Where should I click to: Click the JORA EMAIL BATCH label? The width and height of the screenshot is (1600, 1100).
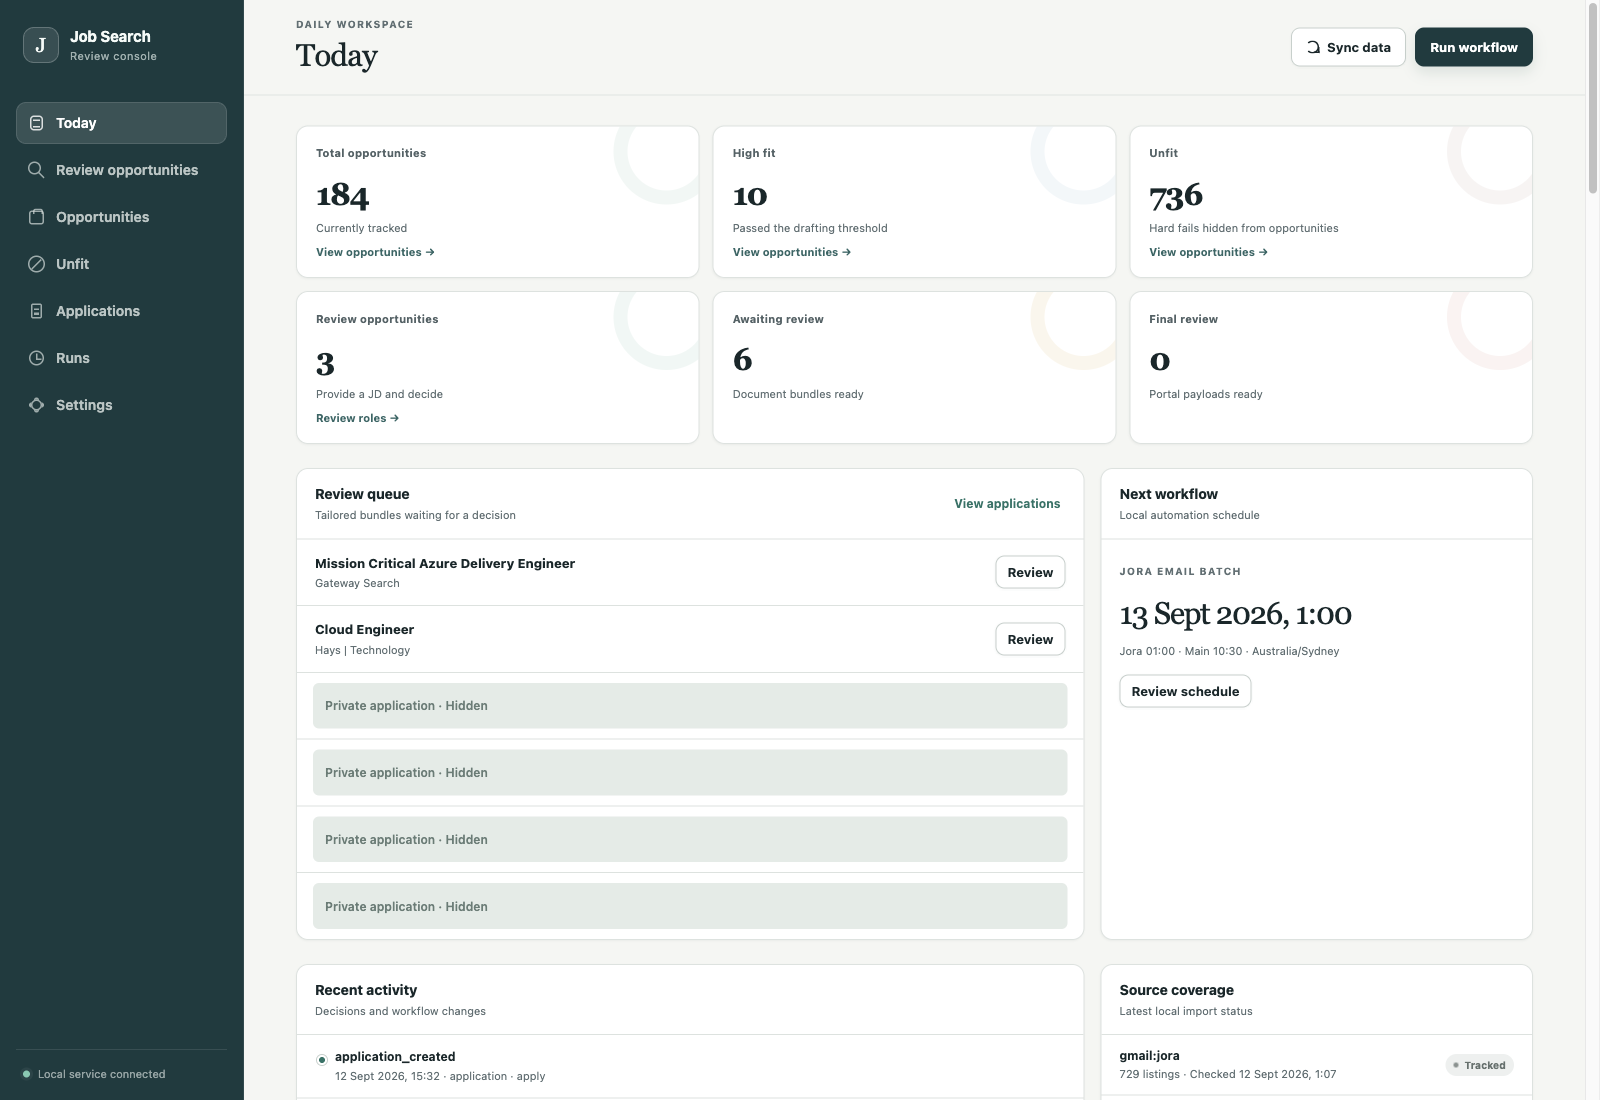pyautogui.click(x=1180, y=572)
